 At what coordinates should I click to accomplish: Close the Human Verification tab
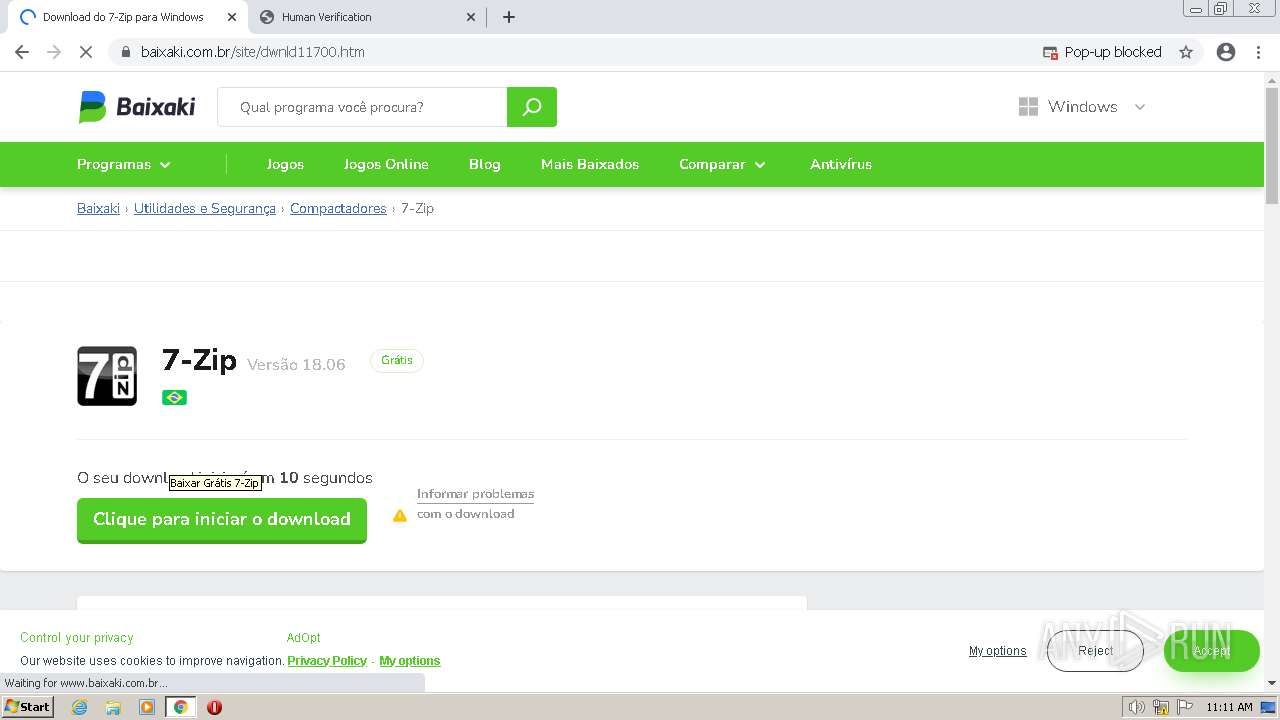pyautogui.click(x=471, y=17)
